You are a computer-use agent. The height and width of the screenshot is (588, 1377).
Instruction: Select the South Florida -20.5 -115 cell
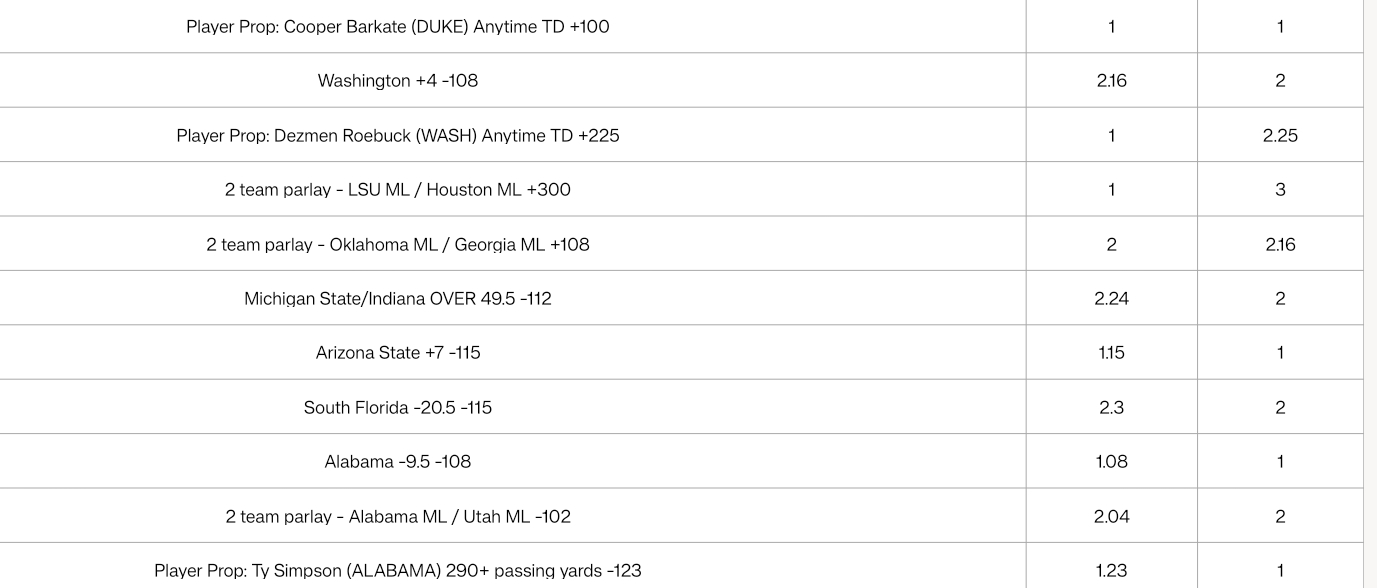397,407
